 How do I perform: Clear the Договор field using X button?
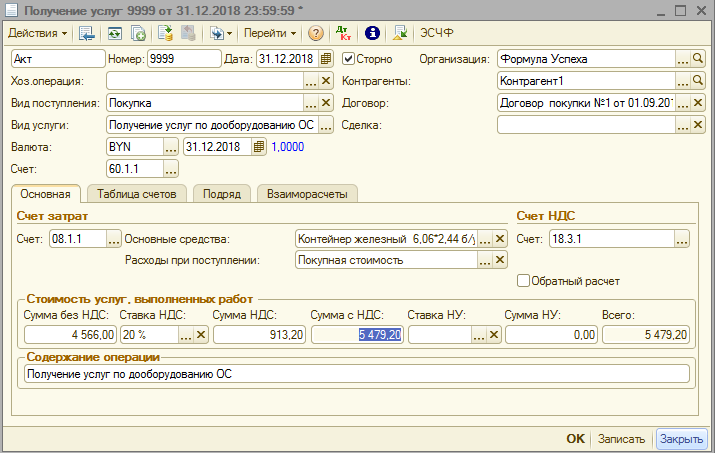click(698, 103)
